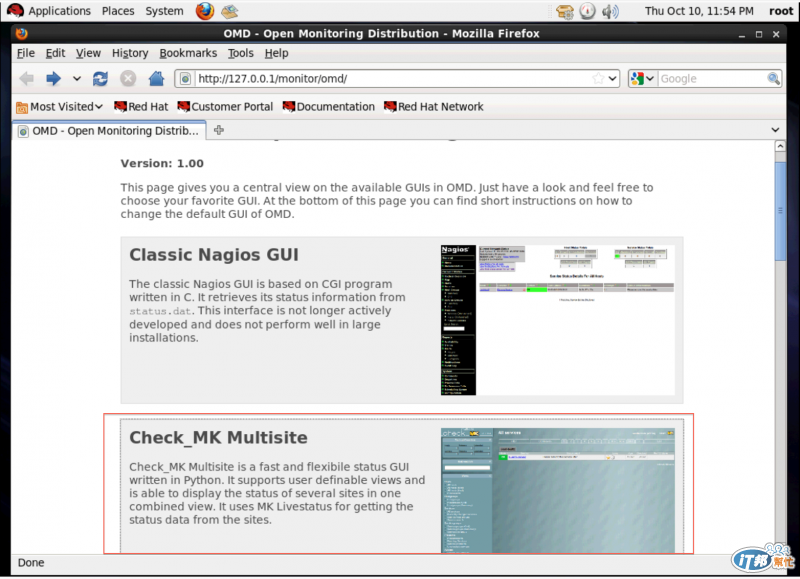Open the History menu
This screenshot has height=579, width=800.
[x=130, y=53]
